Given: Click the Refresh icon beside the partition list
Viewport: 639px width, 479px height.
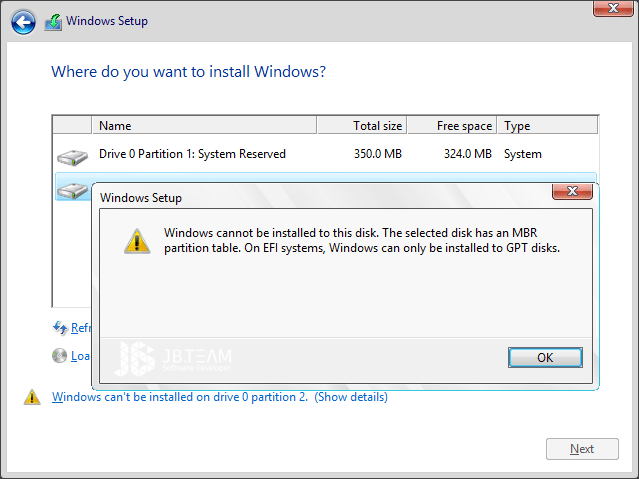Looking at the screenshot, I should tap(60, 328).
